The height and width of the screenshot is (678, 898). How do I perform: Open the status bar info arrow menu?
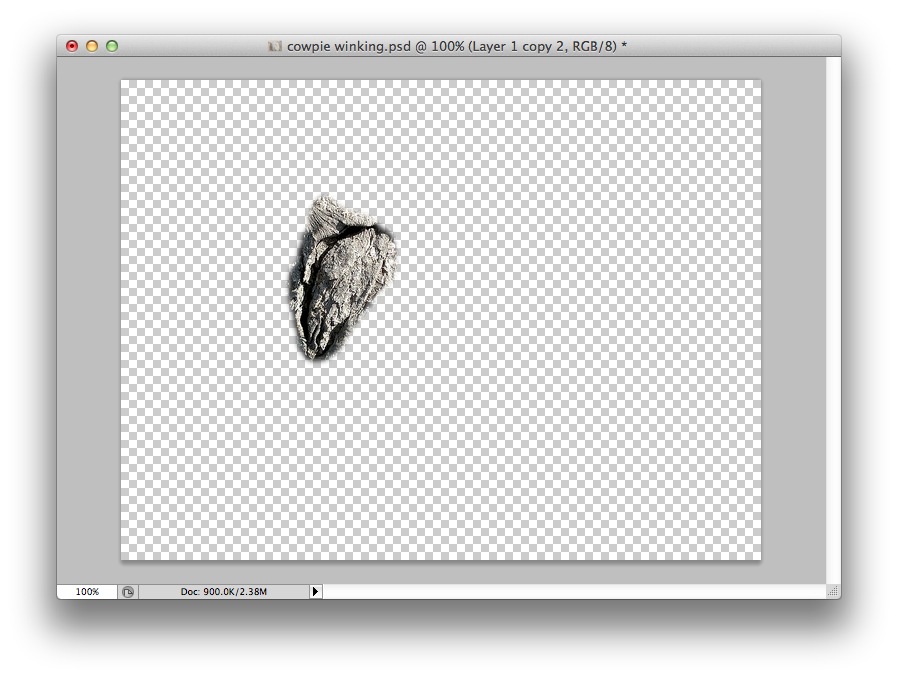click(316, 592)
